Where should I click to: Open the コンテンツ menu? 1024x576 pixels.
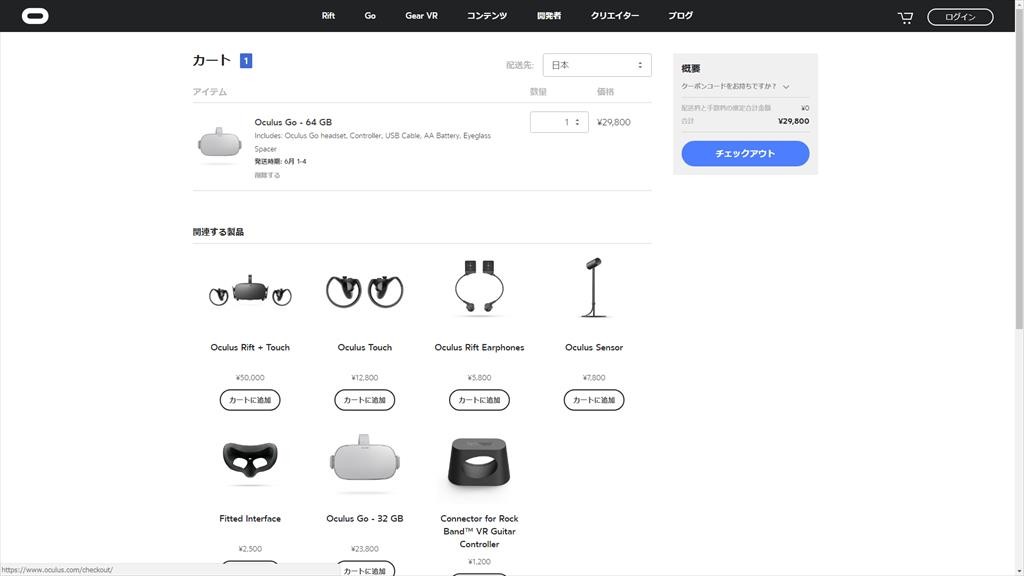487,16
